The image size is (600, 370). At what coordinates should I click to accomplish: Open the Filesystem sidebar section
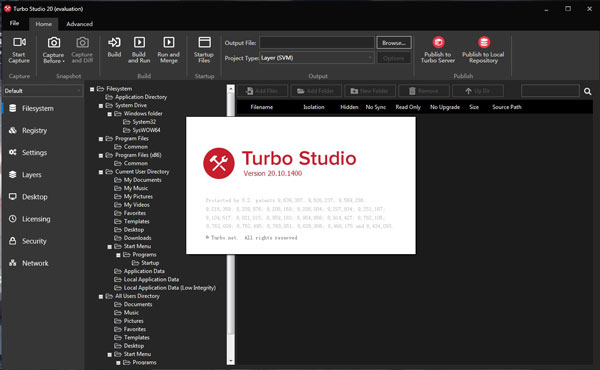pyautogui.click(x=42, y=108)
